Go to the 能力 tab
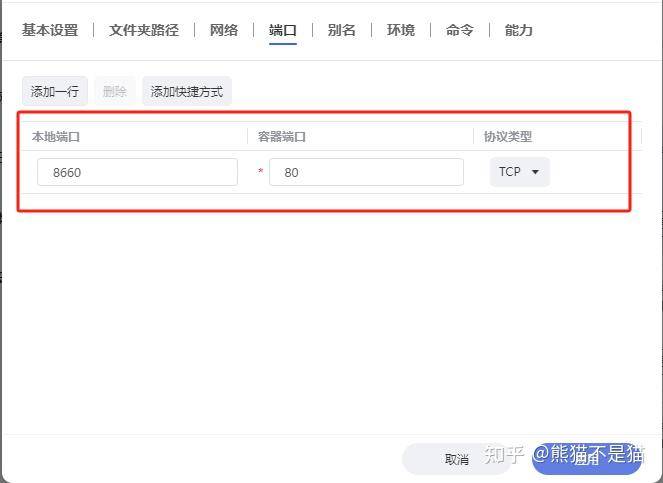 tap(518, 30)
